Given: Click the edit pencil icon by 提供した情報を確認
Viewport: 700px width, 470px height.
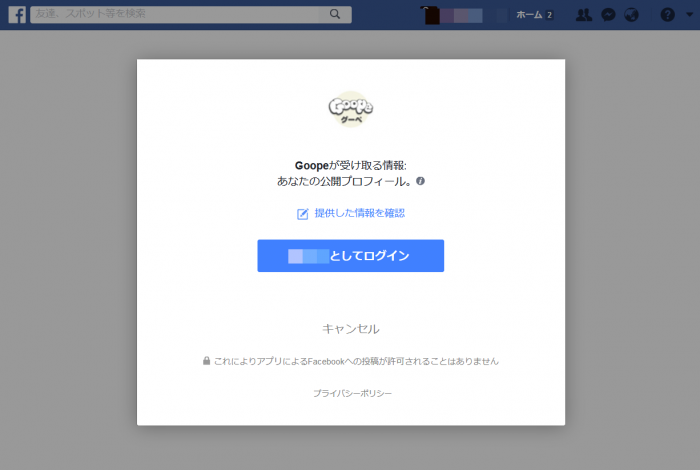Looking at the screenshot, I should [x=303, y=214].
